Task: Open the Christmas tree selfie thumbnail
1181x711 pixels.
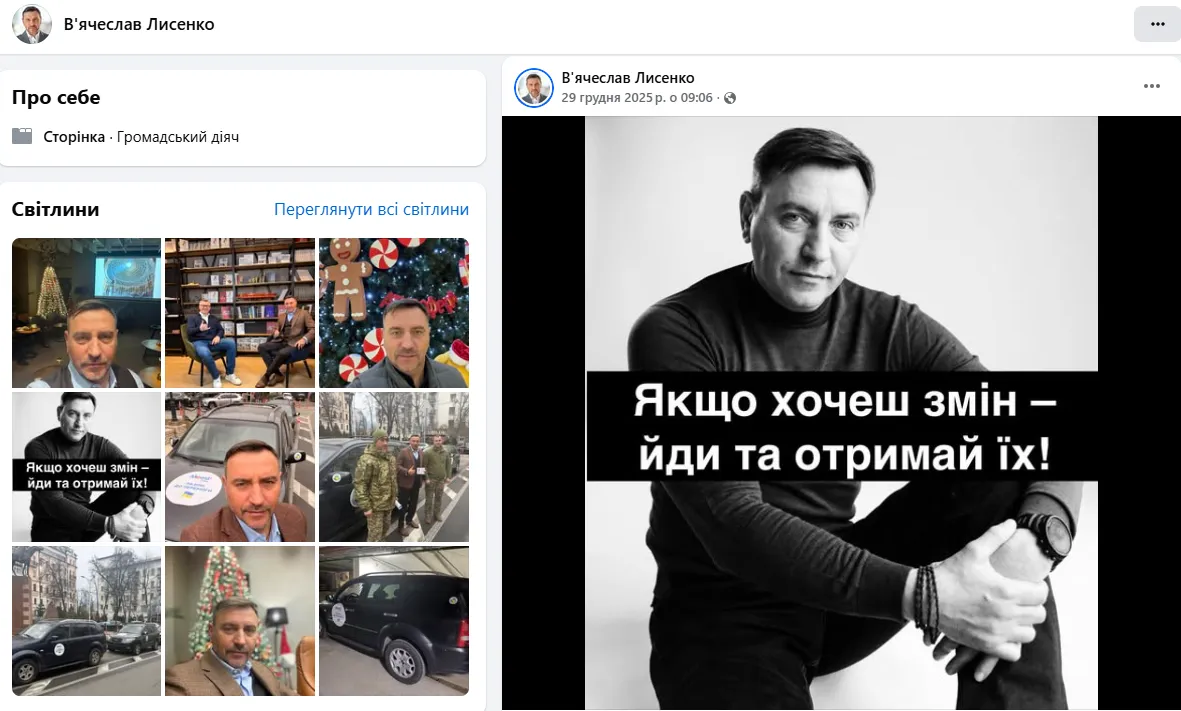Action: tap(87, 313)
